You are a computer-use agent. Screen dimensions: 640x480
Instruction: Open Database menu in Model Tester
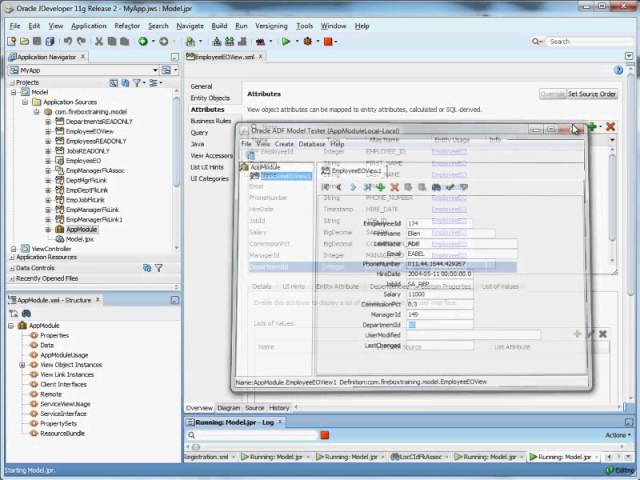pos(312,144)
